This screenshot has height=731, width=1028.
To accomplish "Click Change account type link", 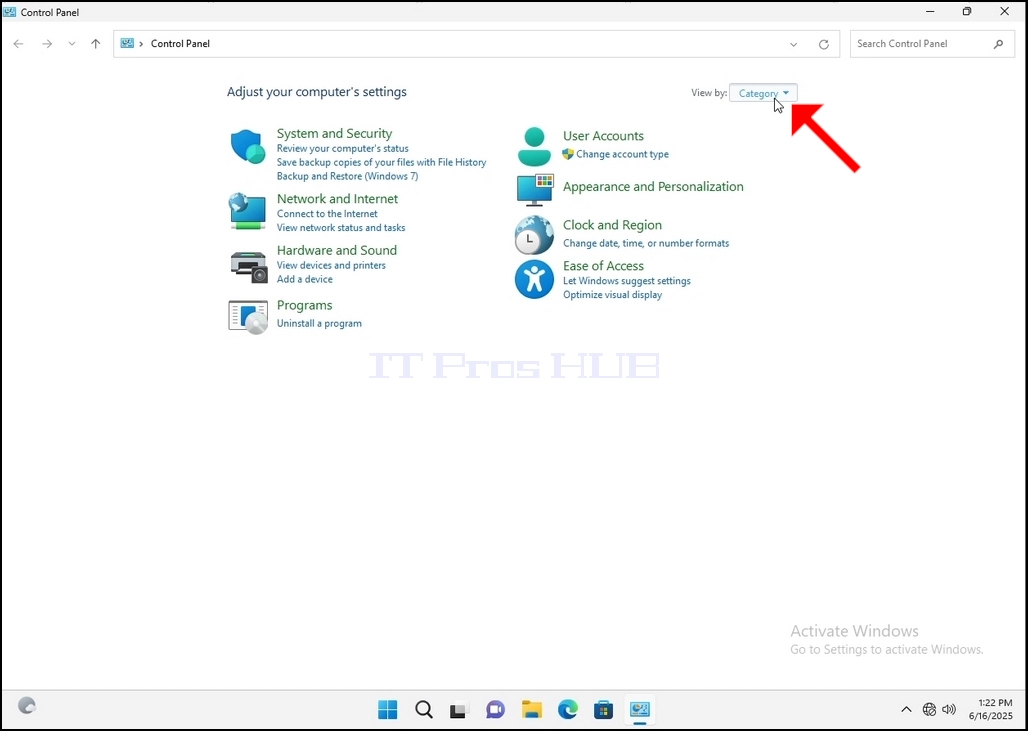I will [622, 154].
